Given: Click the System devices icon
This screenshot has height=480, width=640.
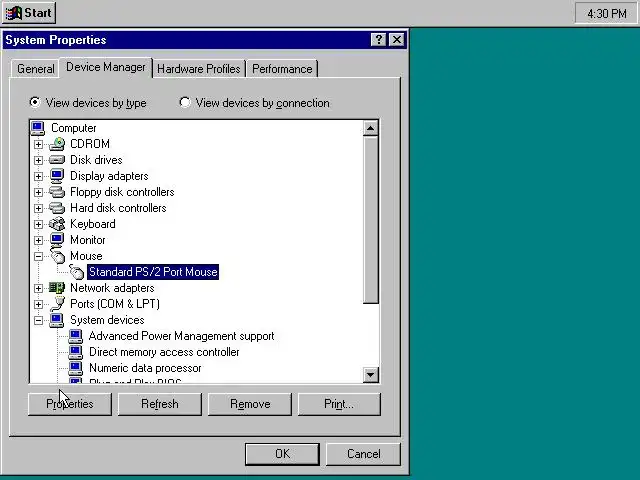Looking at the screenshot, I should click(57, 320).
